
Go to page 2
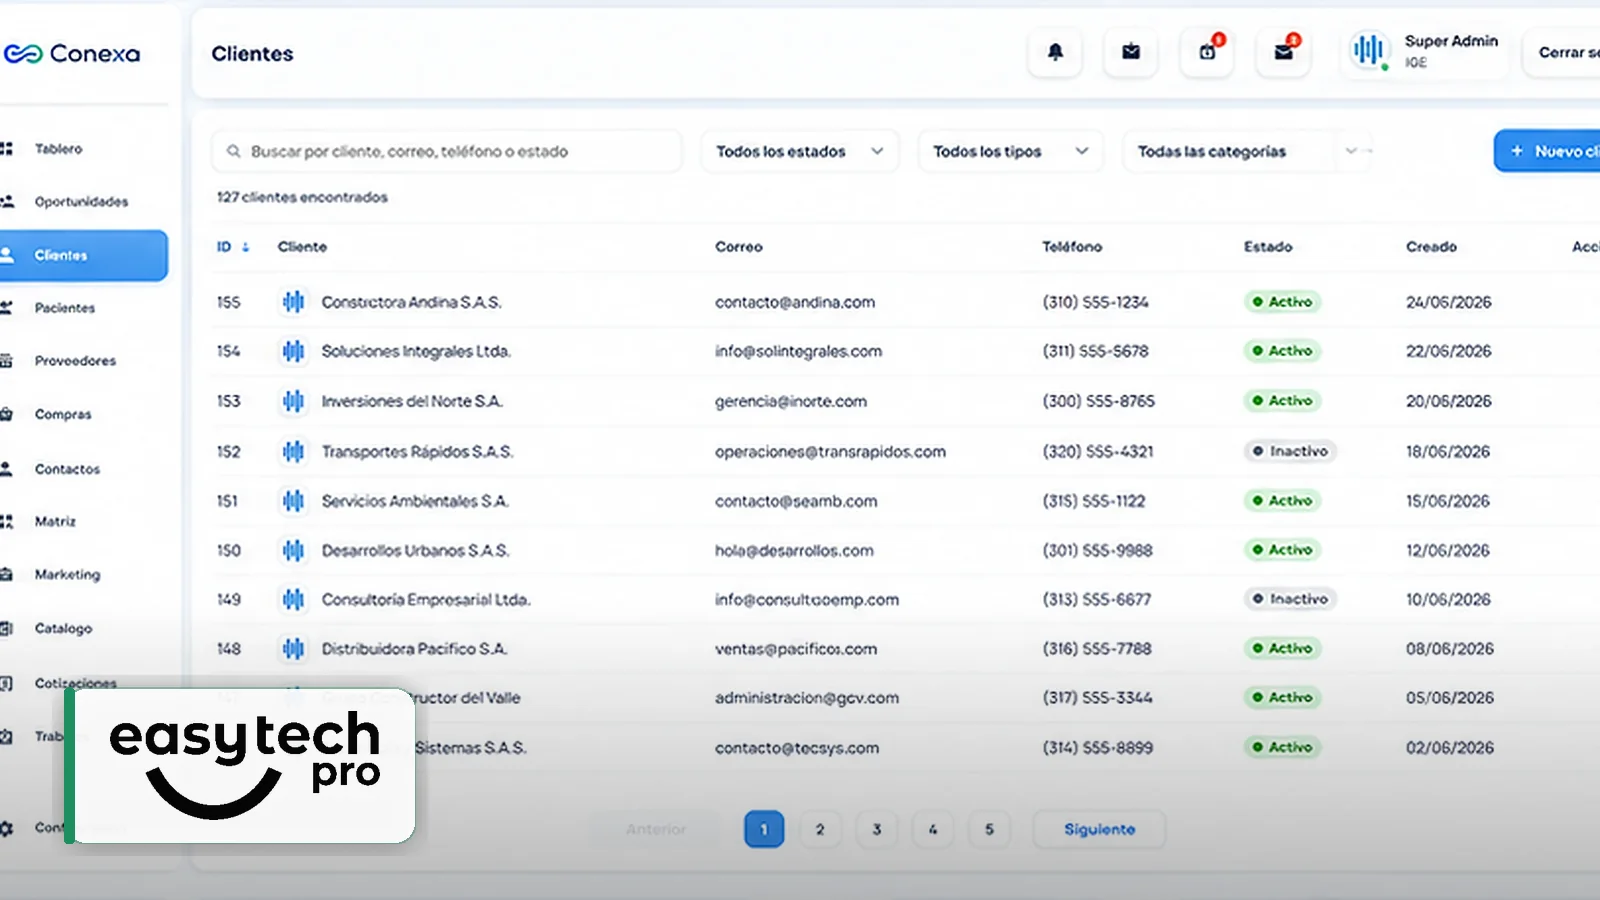pyautogui.click(x=820, y=829)
